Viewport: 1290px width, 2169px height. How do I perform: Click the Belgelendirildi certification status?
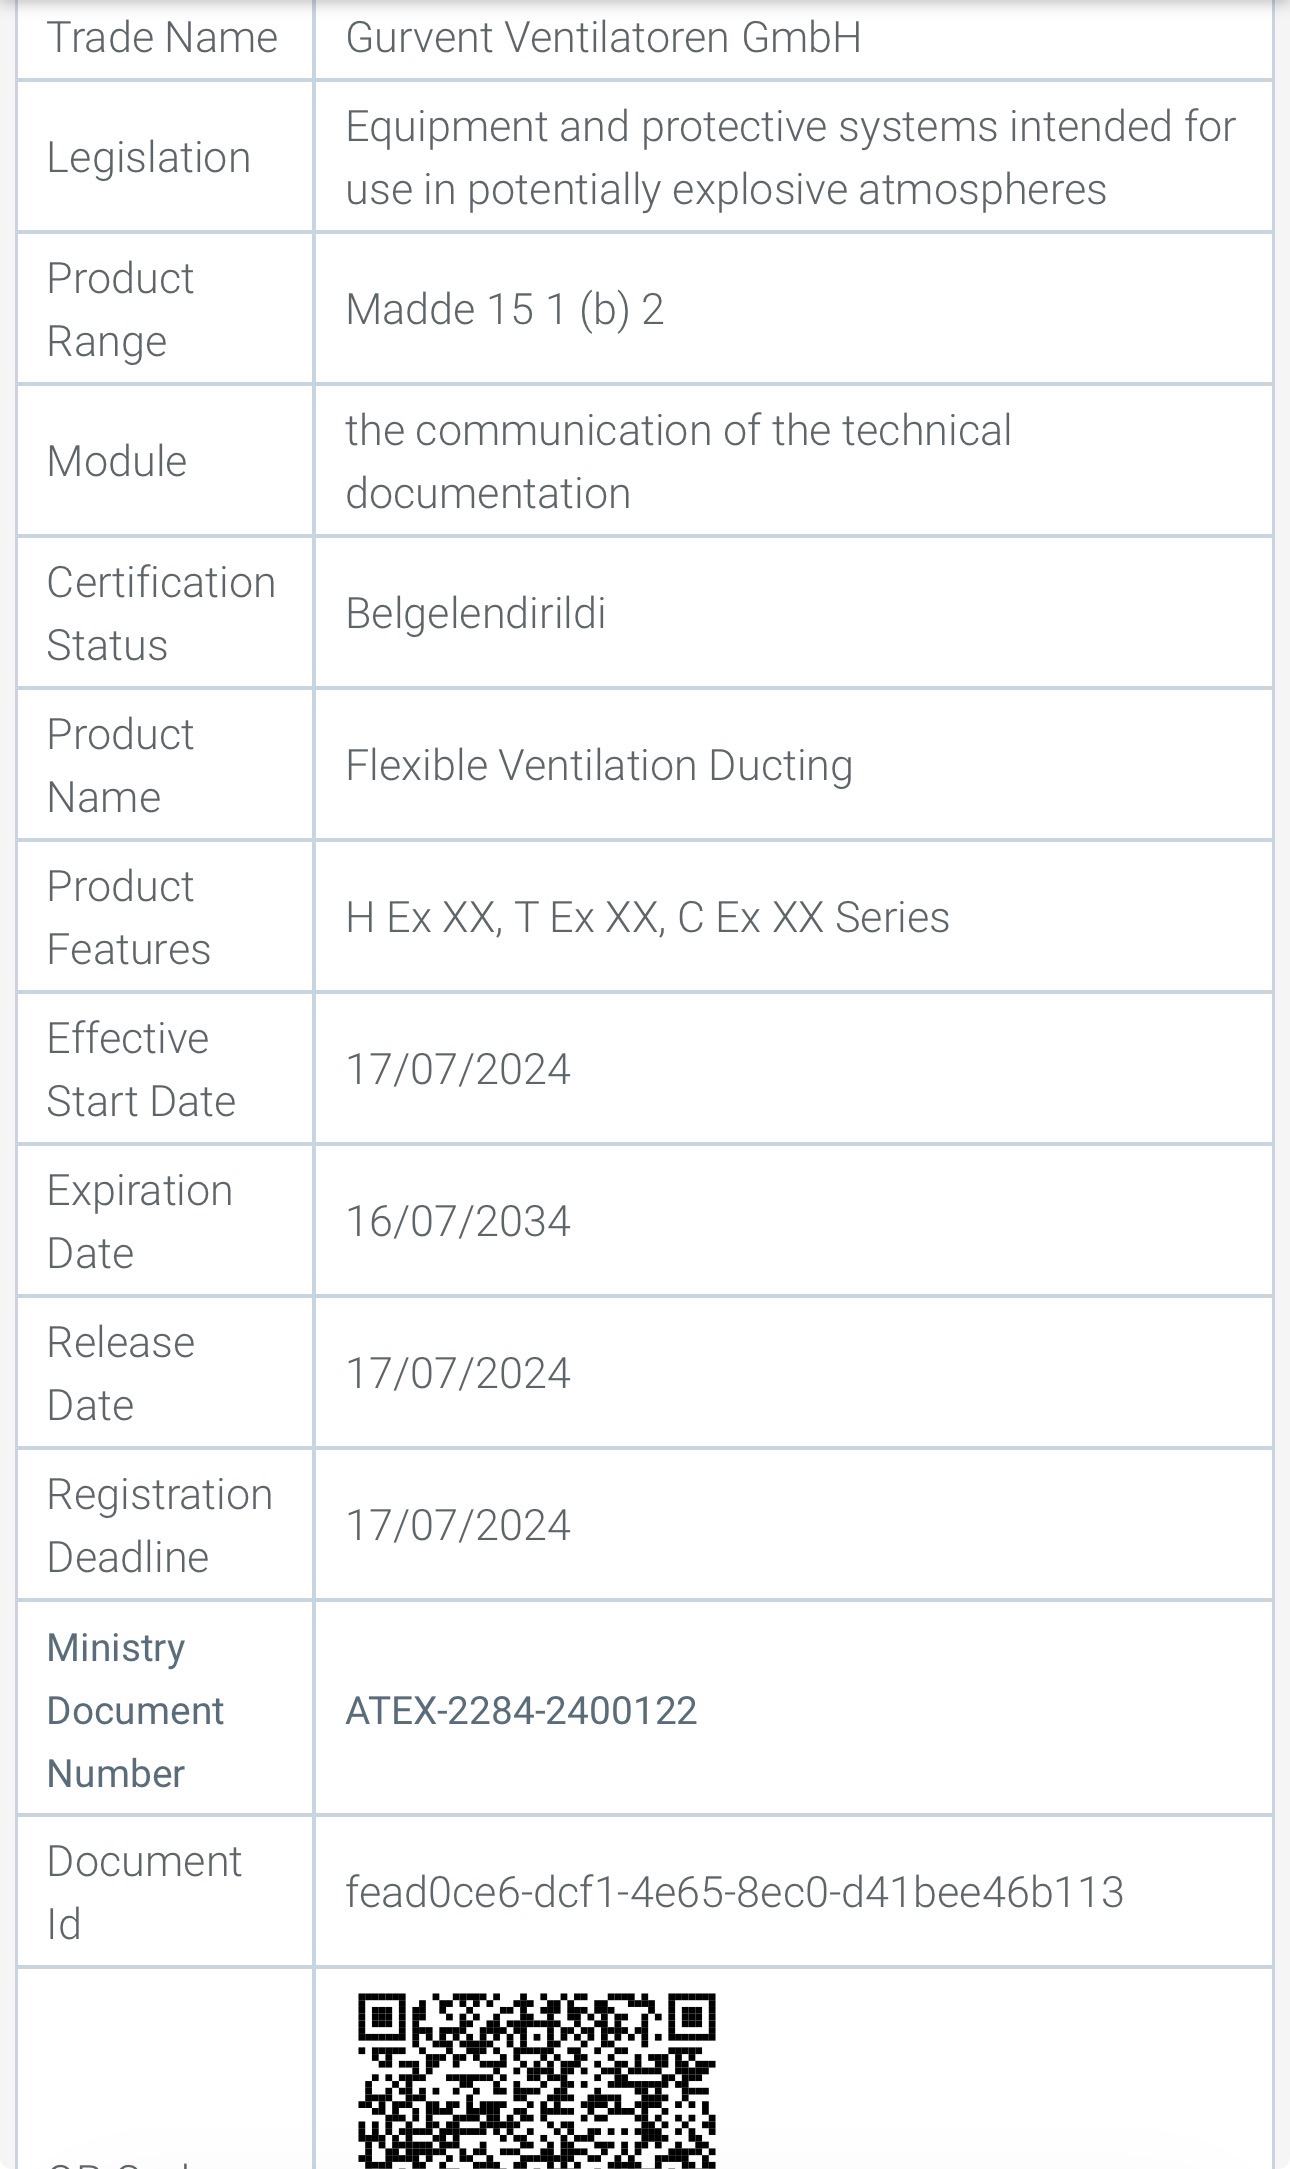click(x=475, y=613)
